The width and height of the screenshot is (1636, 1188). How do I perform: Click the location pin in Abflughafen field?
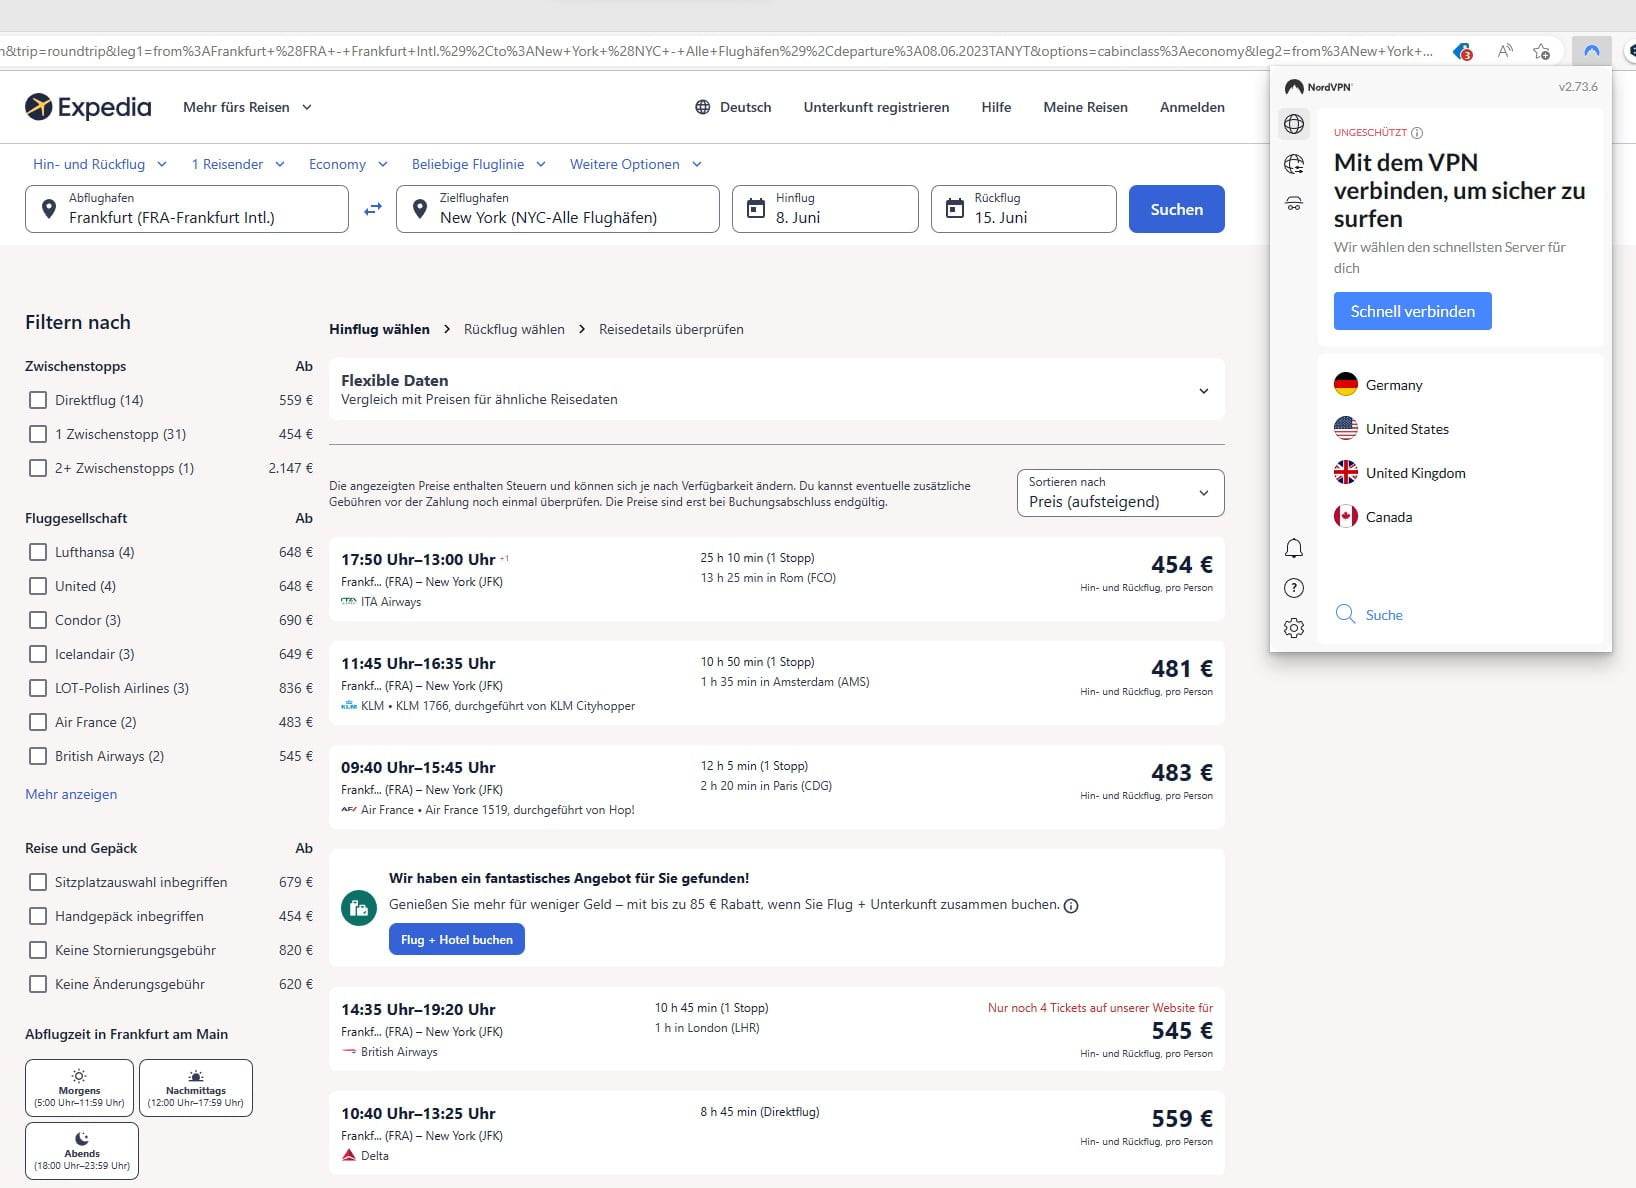pyautogui.click(x=48, y=209)
